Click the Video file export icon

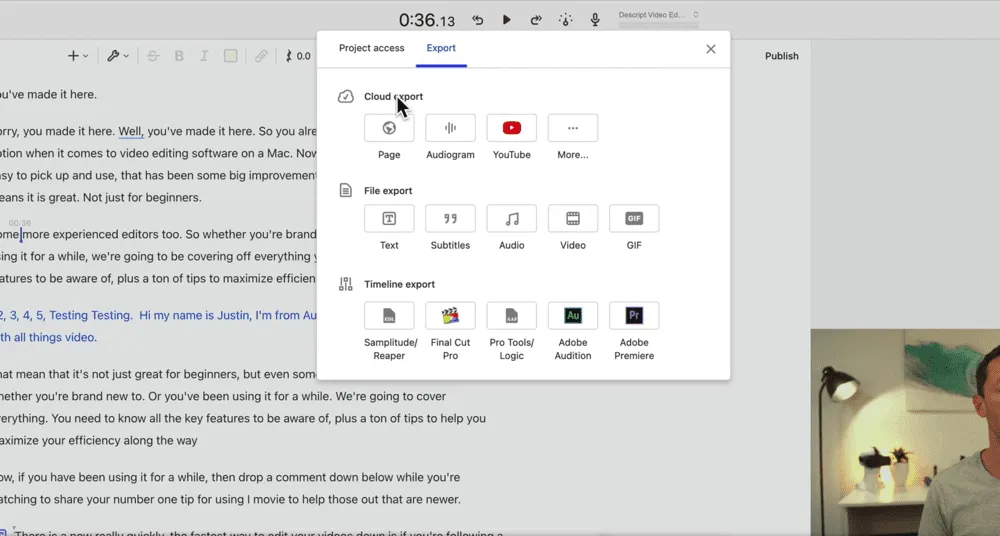pos(573,219)
